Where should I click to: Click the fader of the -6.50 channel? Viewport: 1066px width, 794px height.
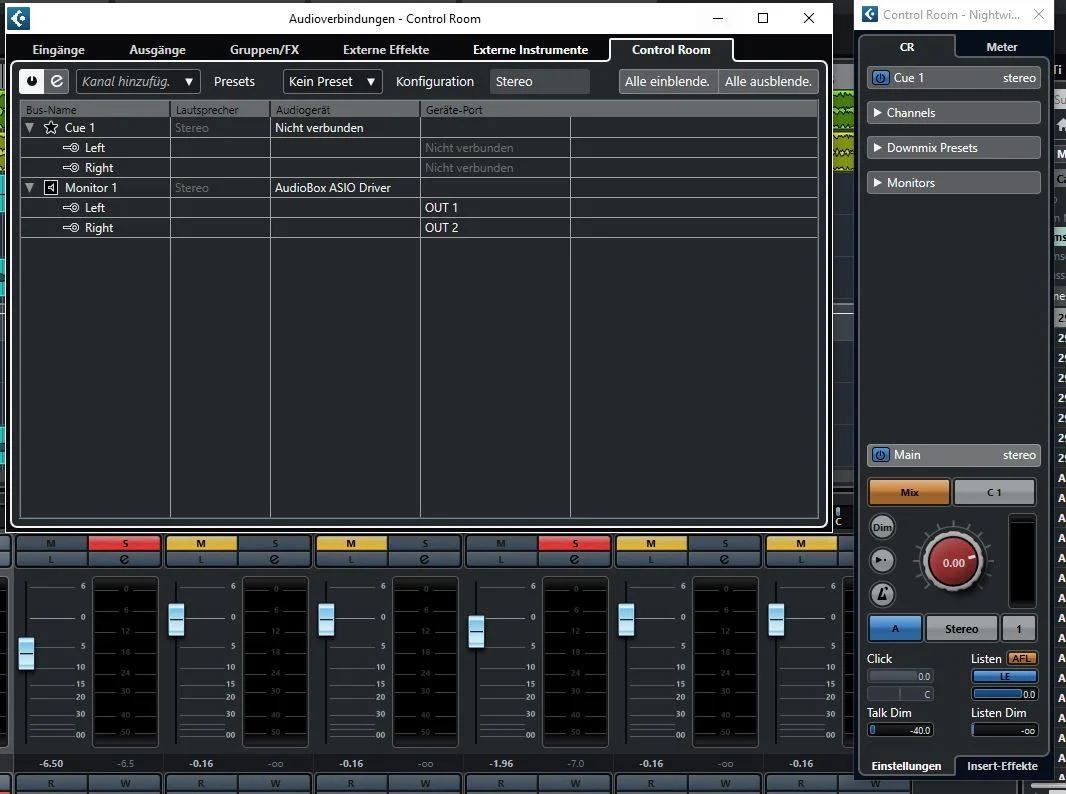[x=26, y=654]
